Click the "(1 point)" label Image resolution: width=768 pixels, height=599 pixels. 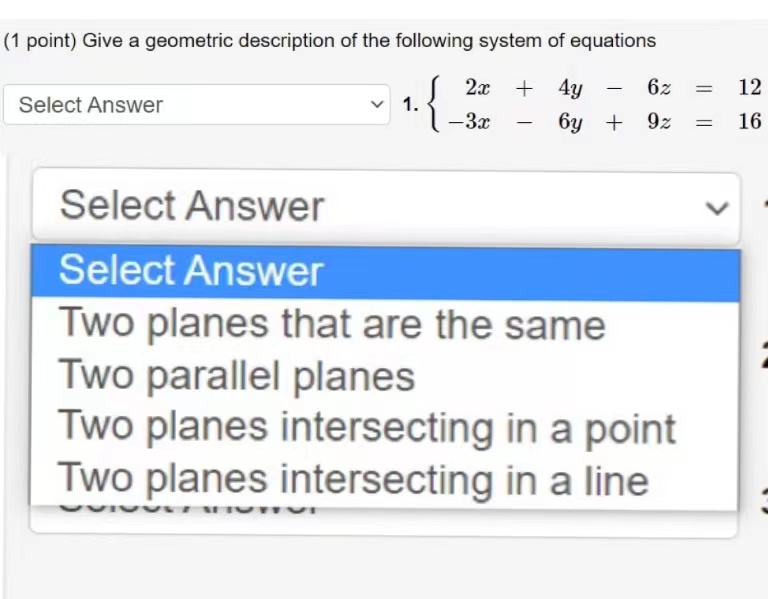[40, 41]
